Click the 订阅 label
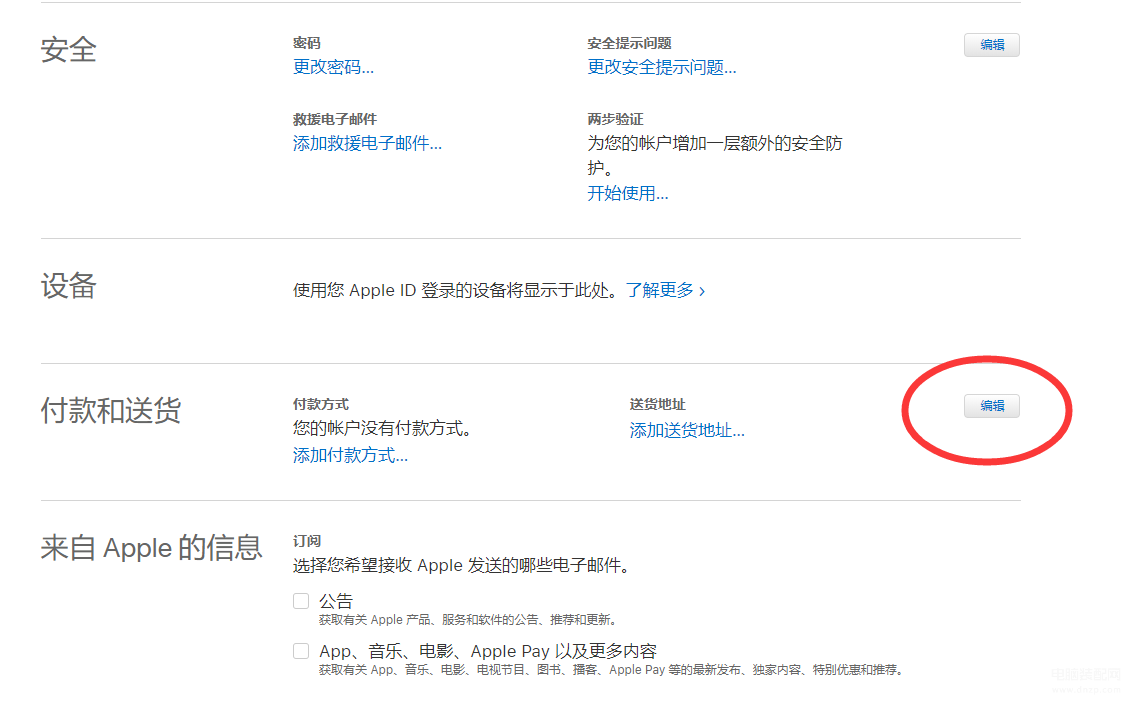This screenshot has width=1131, height=703. 307,540
